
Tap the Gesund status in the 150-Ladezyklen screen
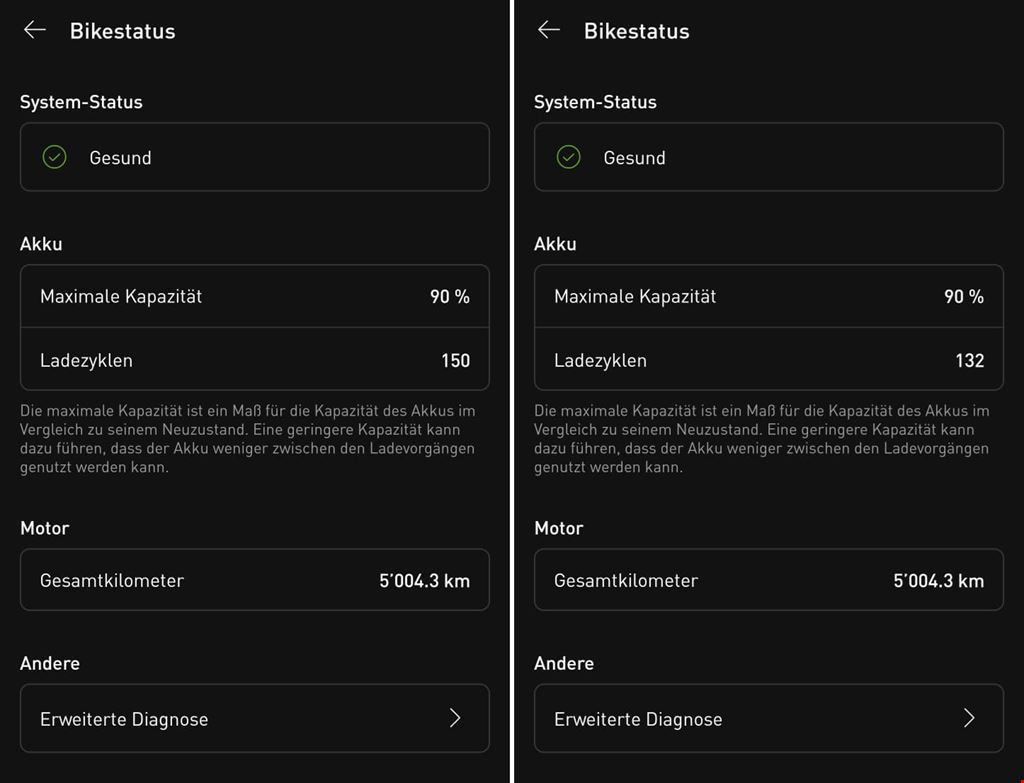[120, 158]
